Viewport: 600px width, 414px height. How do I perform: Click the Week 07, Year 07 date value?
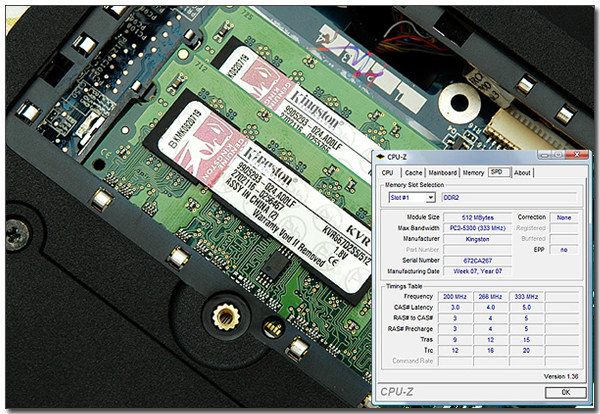coord(477,271)
